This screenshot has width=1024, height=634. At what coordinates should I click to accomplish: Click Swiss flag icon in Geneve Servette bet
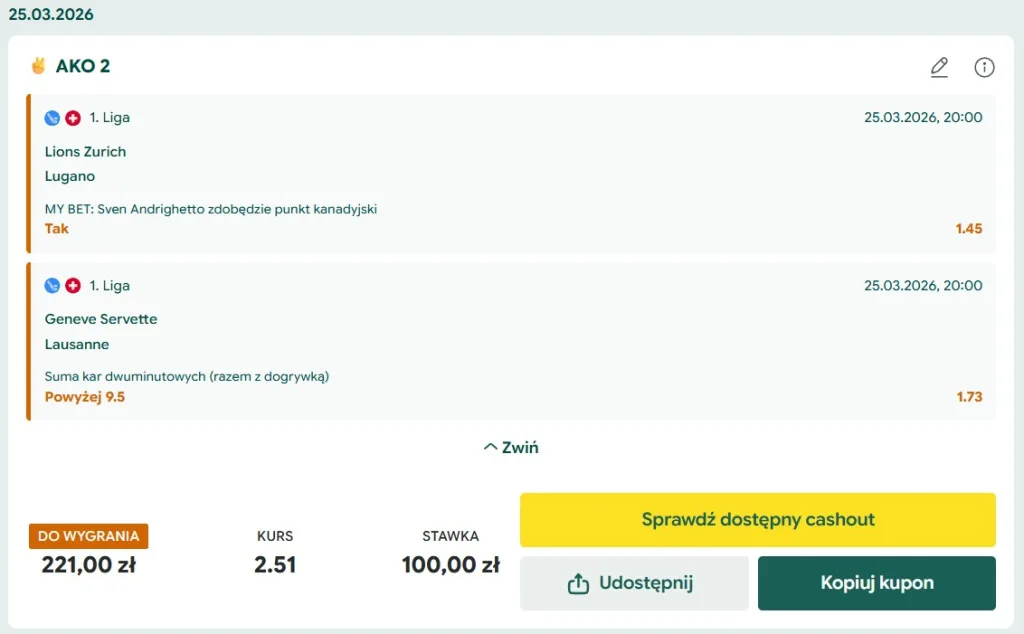73,286
